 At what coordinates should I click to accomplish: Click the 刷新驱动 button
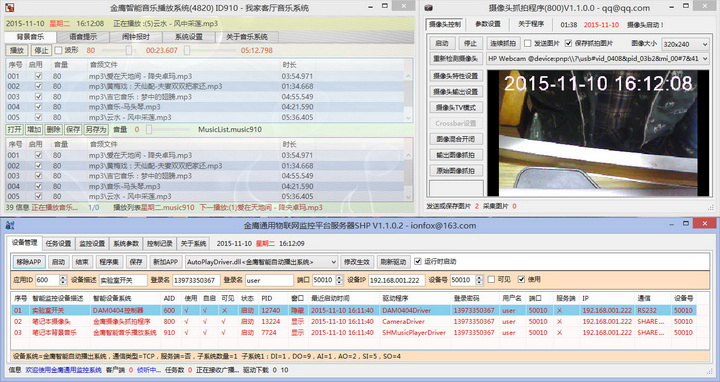(x=393, y=262)
